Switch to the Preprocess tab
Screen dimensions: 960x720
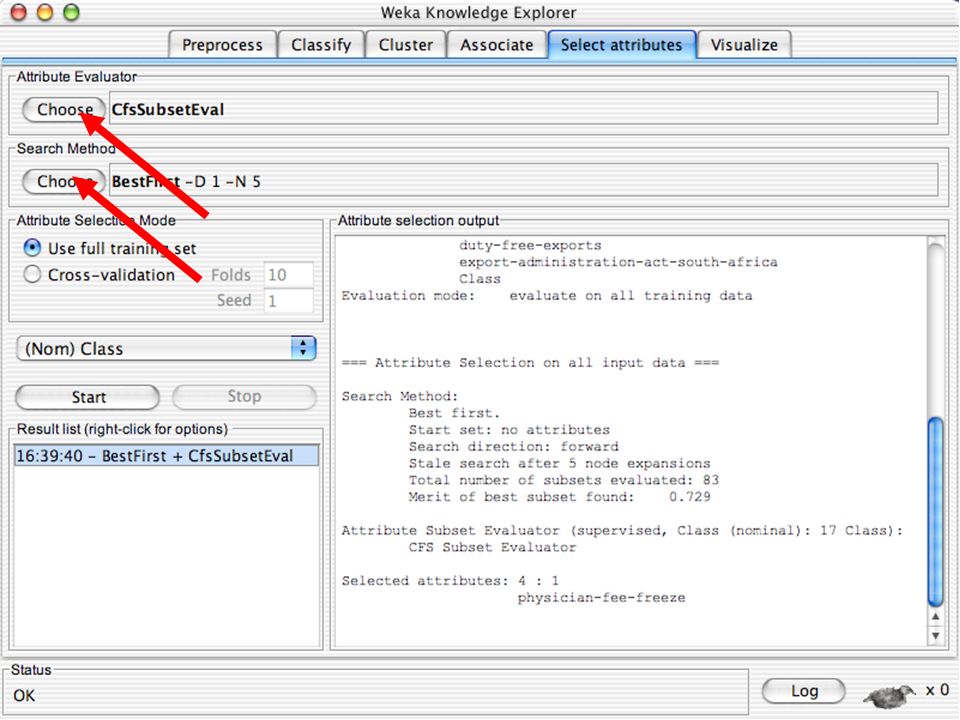tap(222, 45)
